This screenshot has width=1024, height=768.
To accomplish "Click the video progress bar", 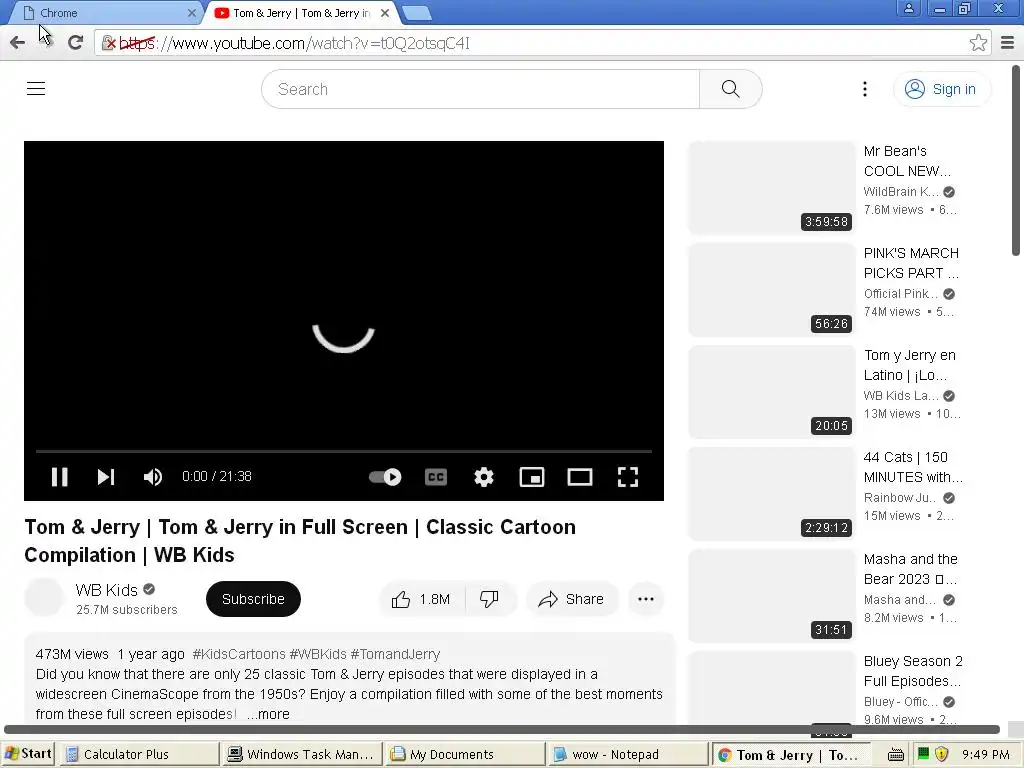I will [344, 451].
